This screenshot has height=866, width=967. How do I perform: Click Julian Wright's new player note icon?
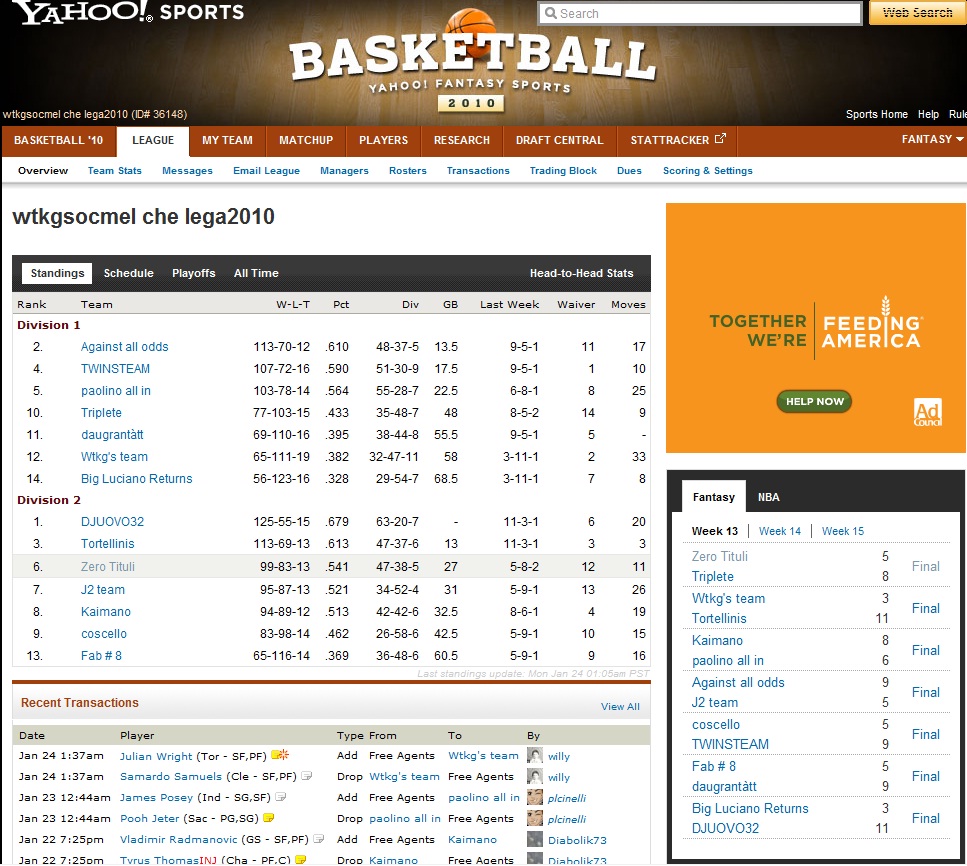tap(280, 755)
